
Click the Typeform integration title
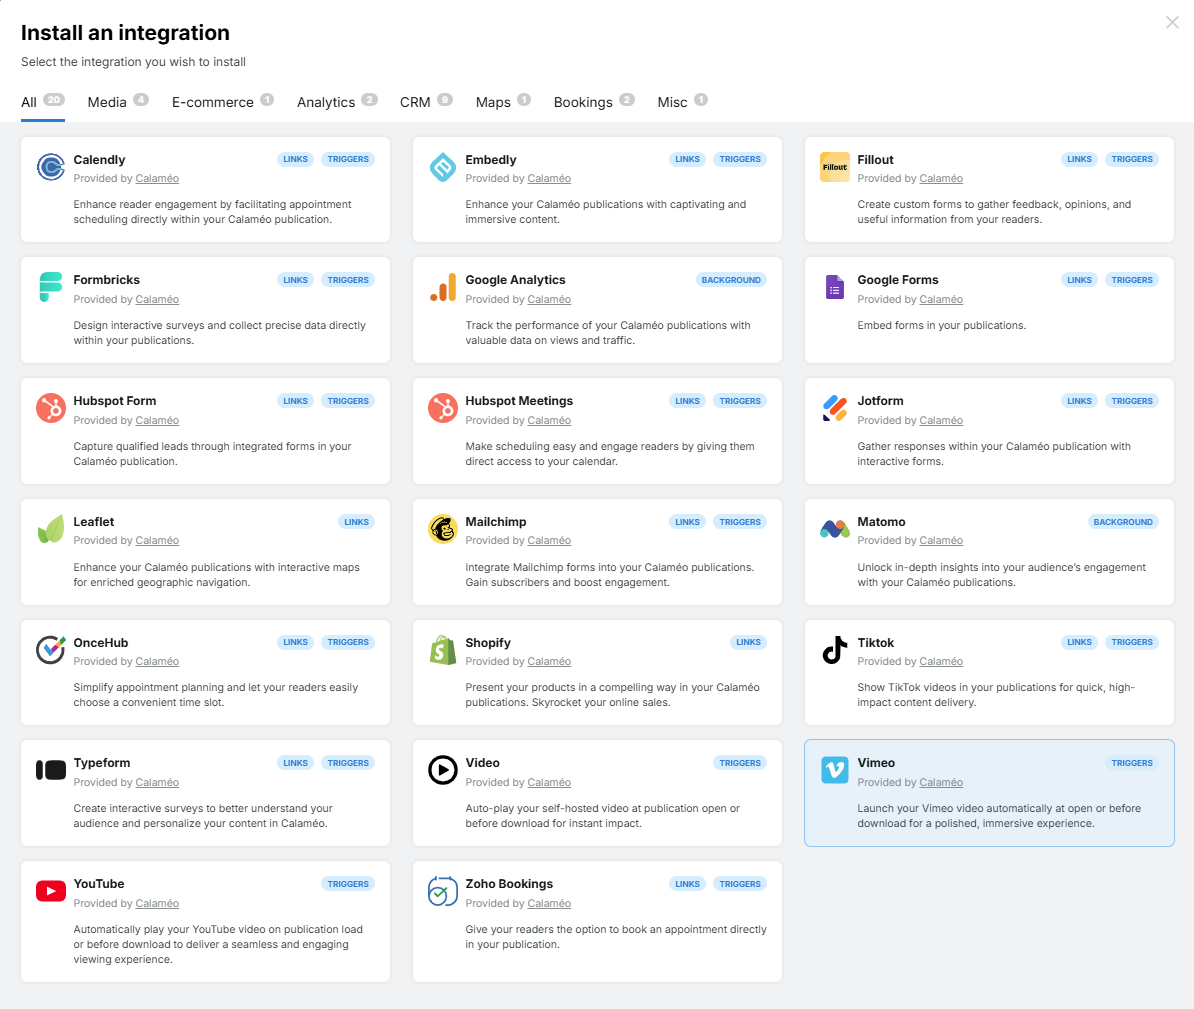(x=102, y=763)
